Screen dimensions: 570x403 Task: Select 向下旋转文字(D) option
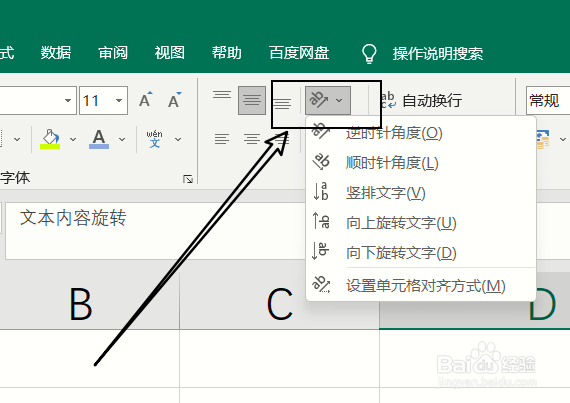421,252
